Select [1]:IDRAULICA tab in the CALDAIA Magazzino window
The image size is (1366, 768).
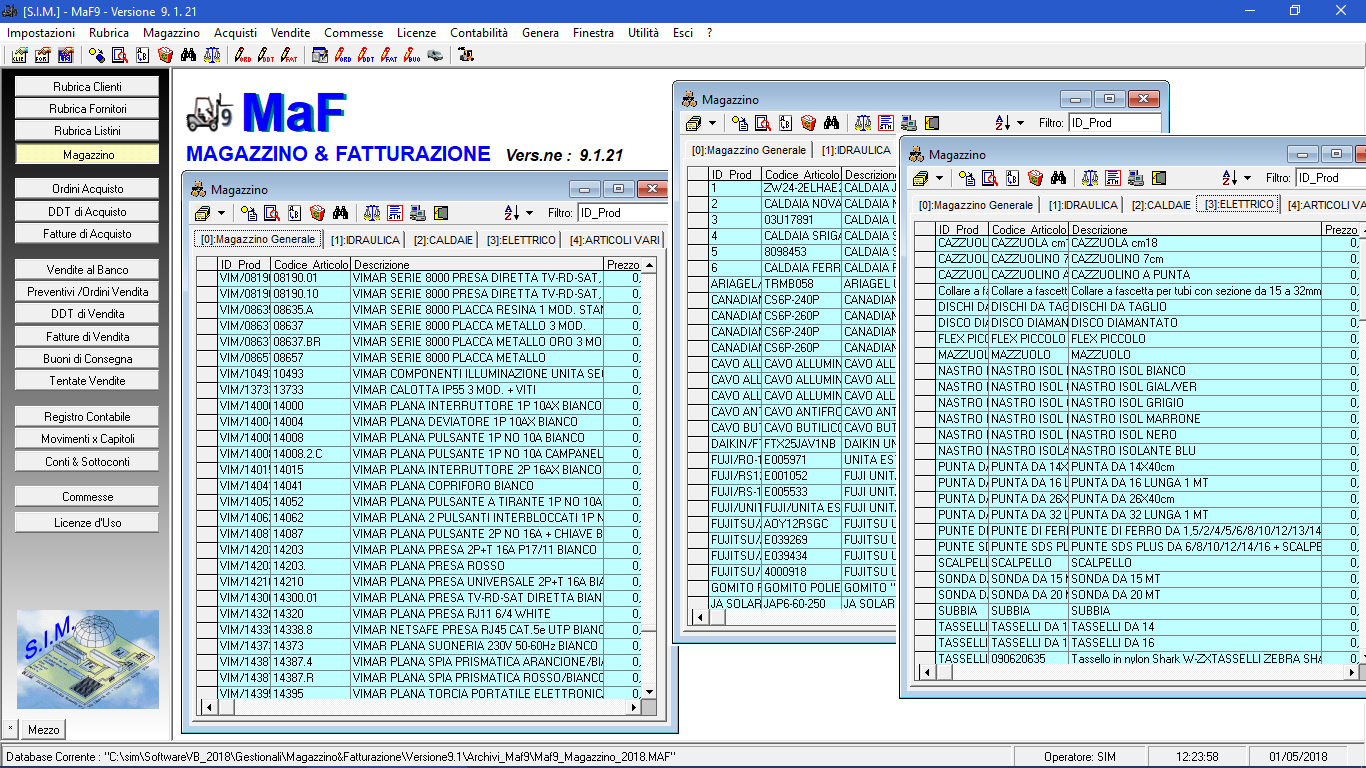(x=856, y=150)
